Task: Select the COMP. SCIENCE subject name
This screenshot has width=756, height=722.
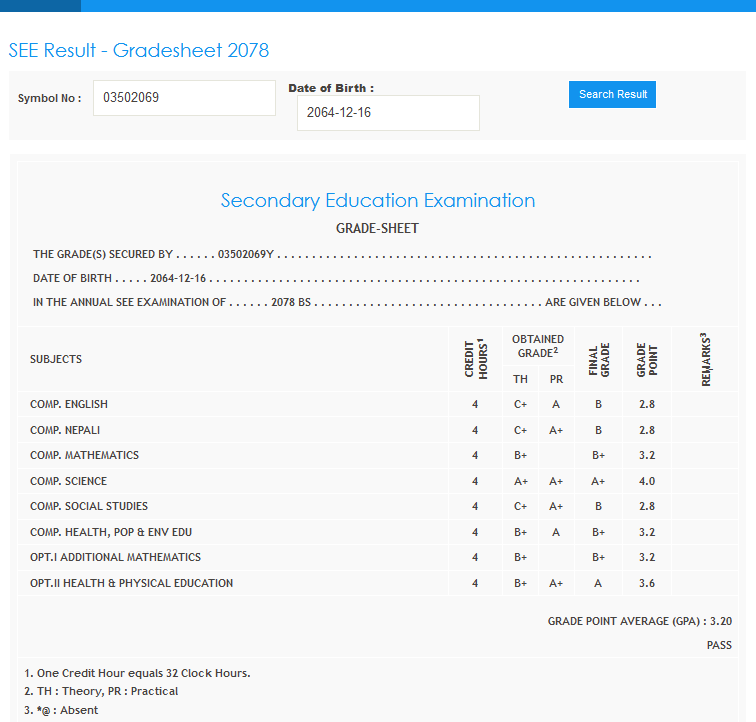Action: click(68, 481)
